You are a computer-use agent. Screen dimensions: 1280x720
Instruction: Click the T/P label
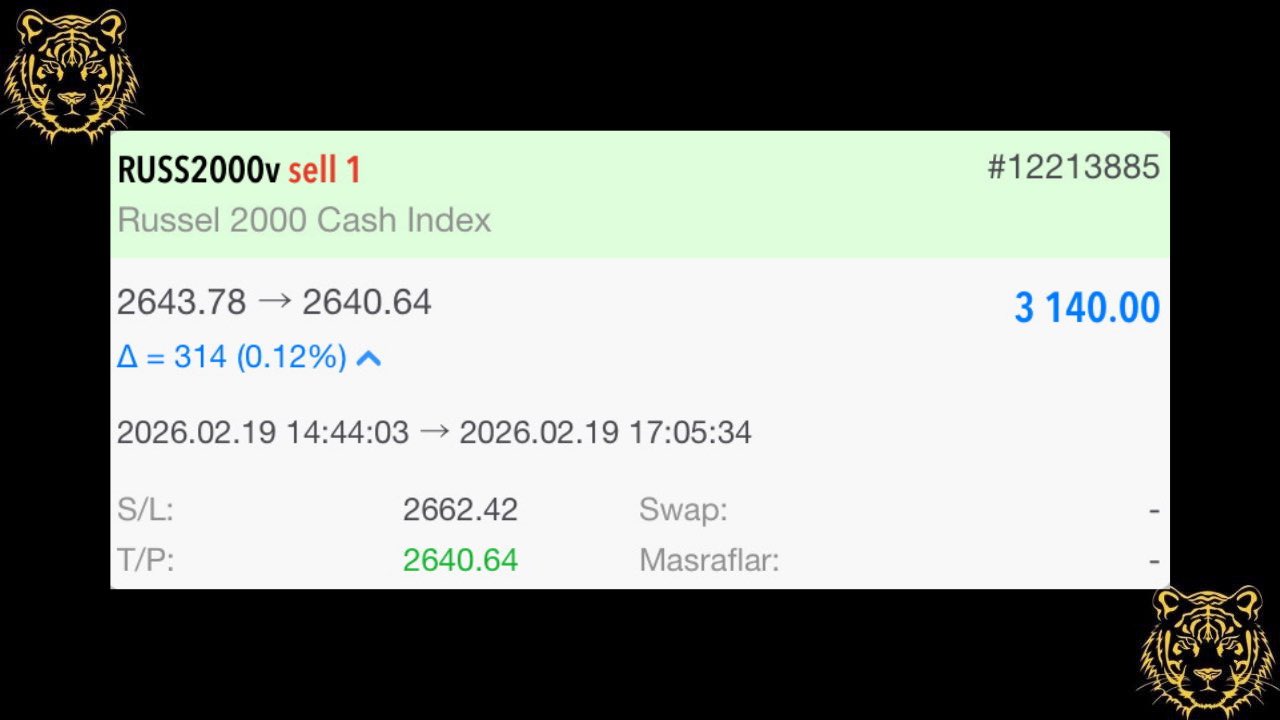click(145, 560)
